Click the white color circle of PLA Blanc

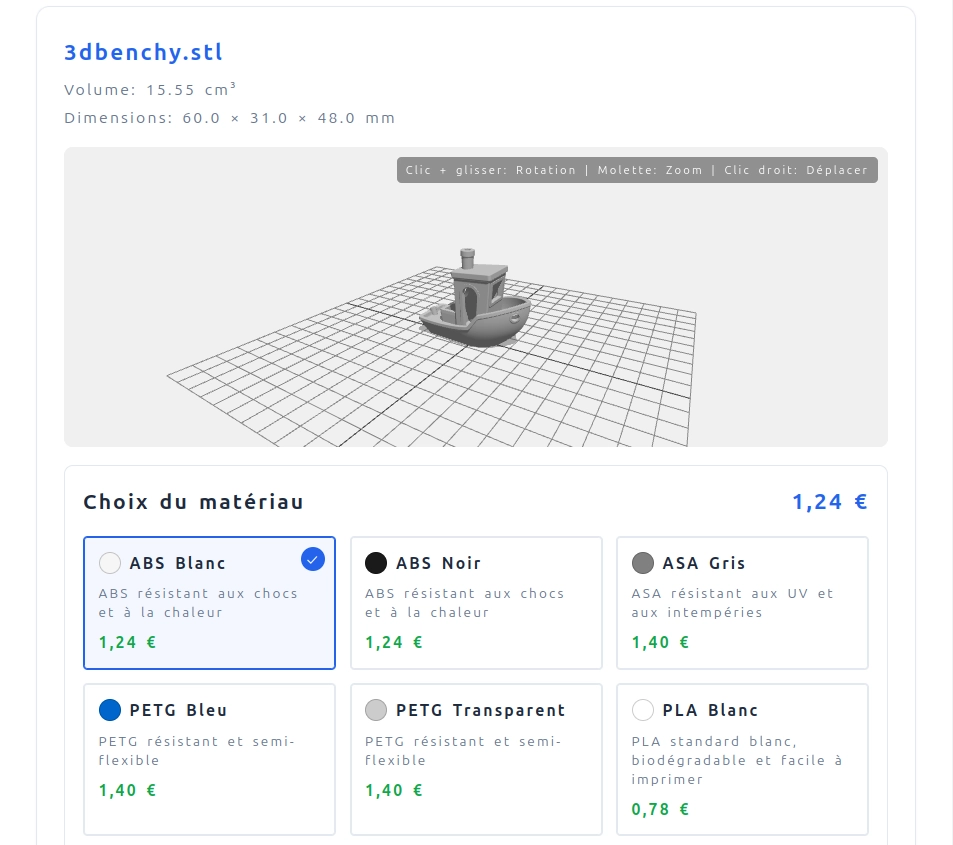pos(643,710)
